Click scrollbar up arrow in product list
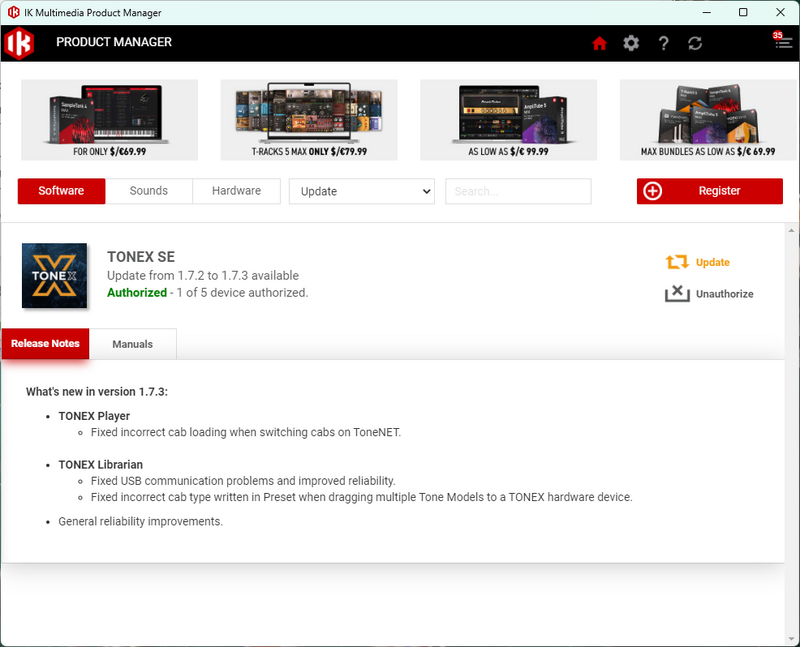Screen dimensions: 800x647 (x=792, y=230)
